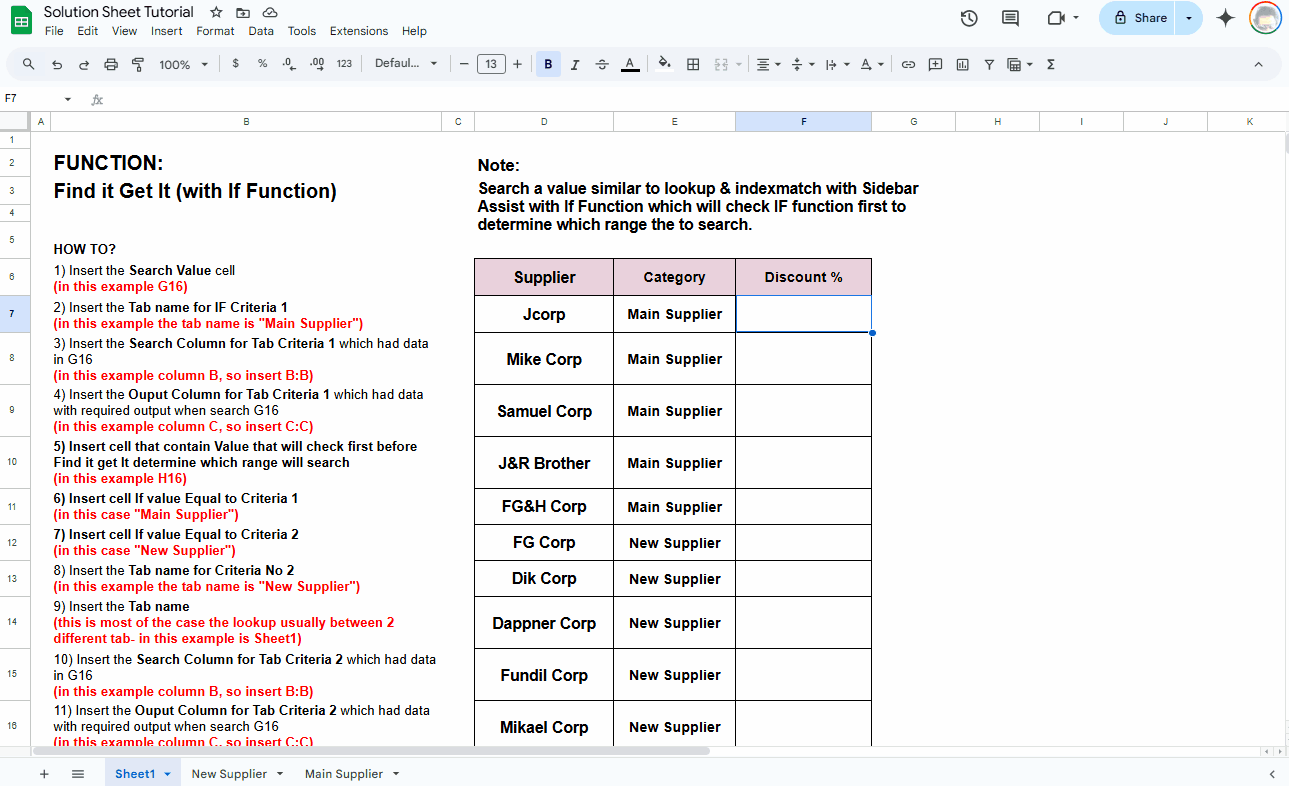
Task: Insert a link
Action: 908,64
